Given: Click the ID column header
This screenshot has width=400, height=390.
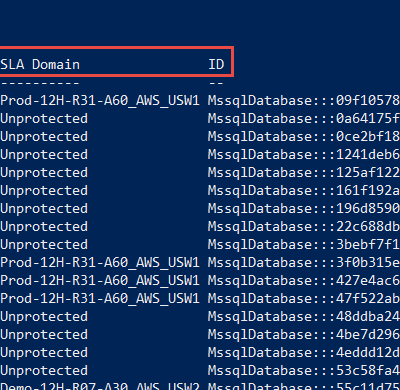Looking at the screenshot, I should [216, 64].
